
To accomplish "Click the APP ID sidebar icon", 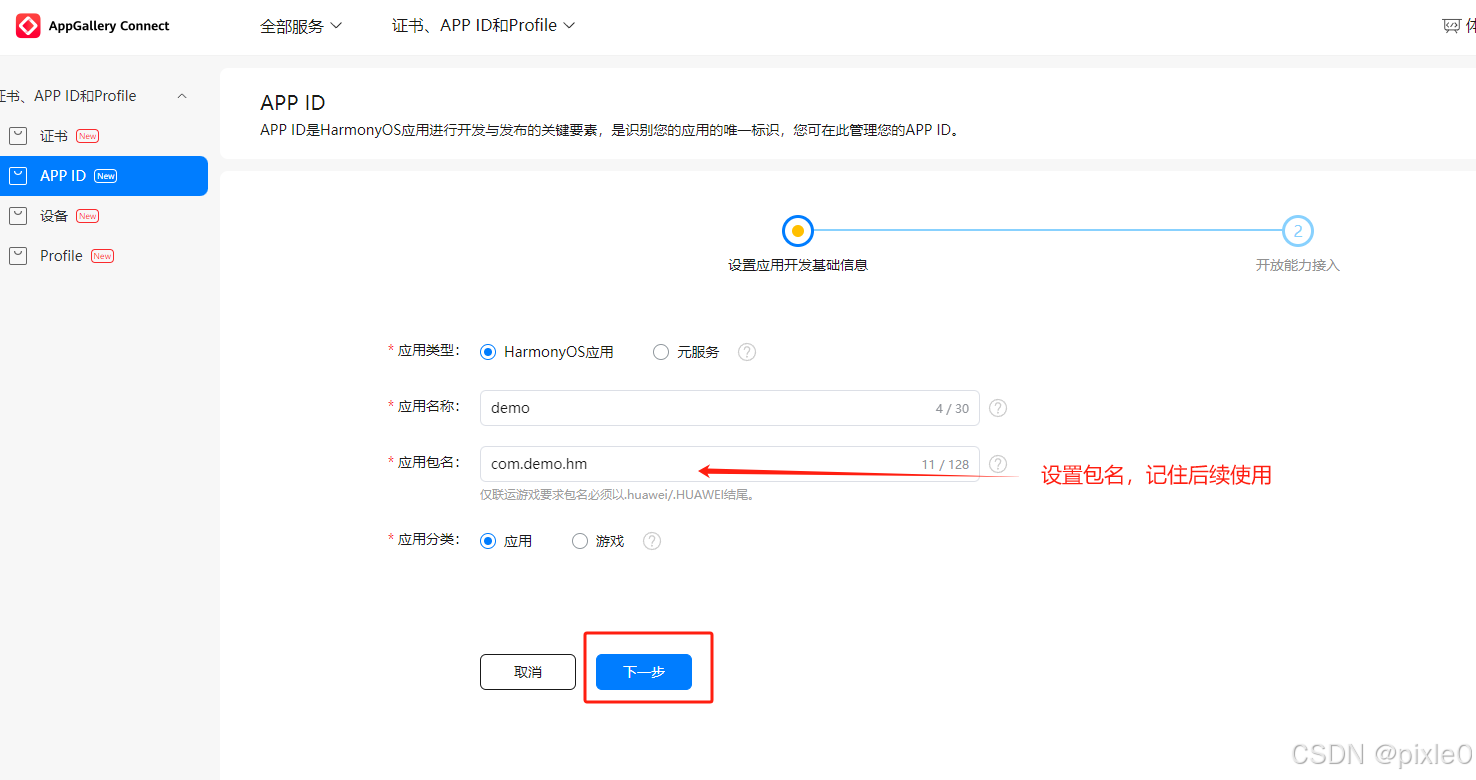I will 18,176.
